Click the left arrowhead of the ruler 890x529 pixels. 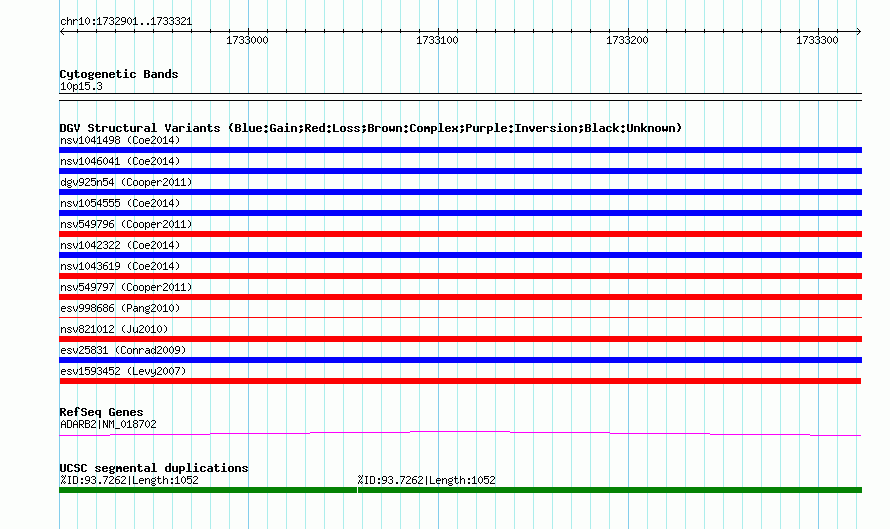[62, 32]
